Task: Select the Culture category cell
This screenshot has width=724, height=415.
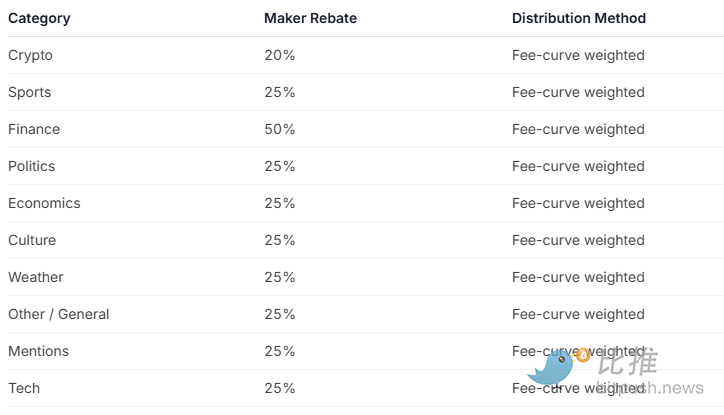Action: click(32, 240)
